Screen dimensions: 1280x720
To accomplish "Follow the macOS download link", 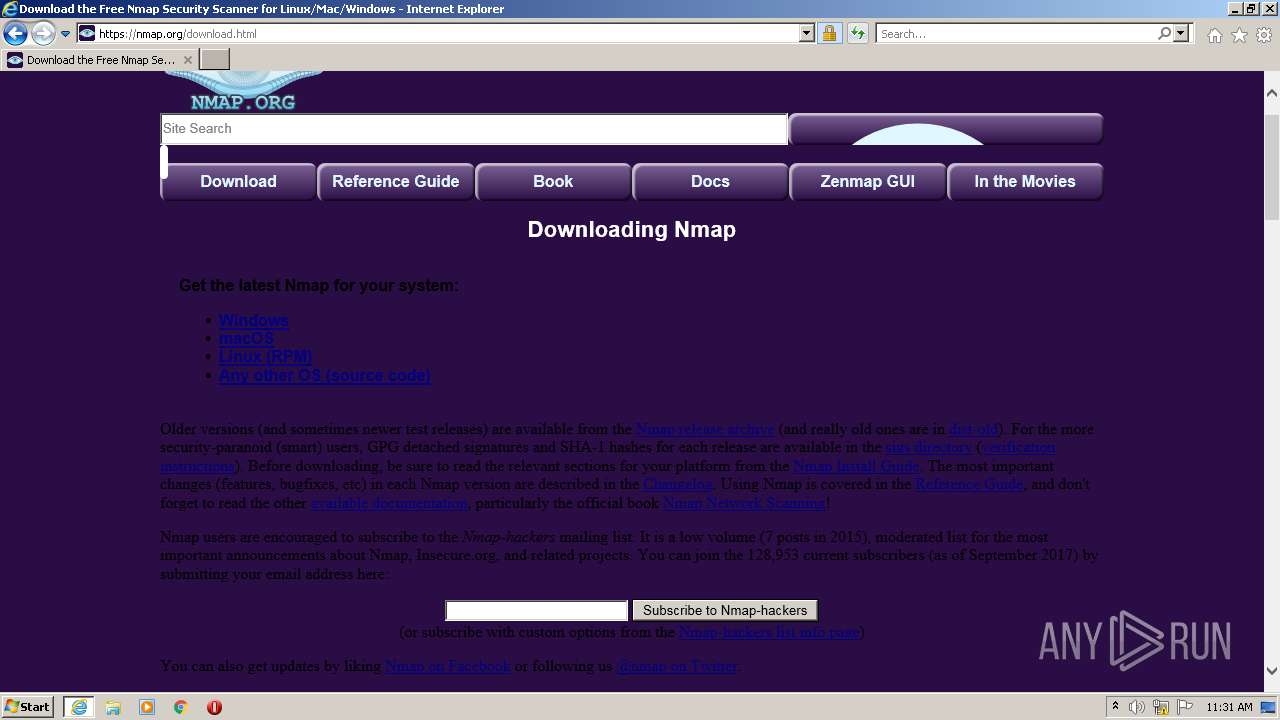I will click(x=246, y=339).
